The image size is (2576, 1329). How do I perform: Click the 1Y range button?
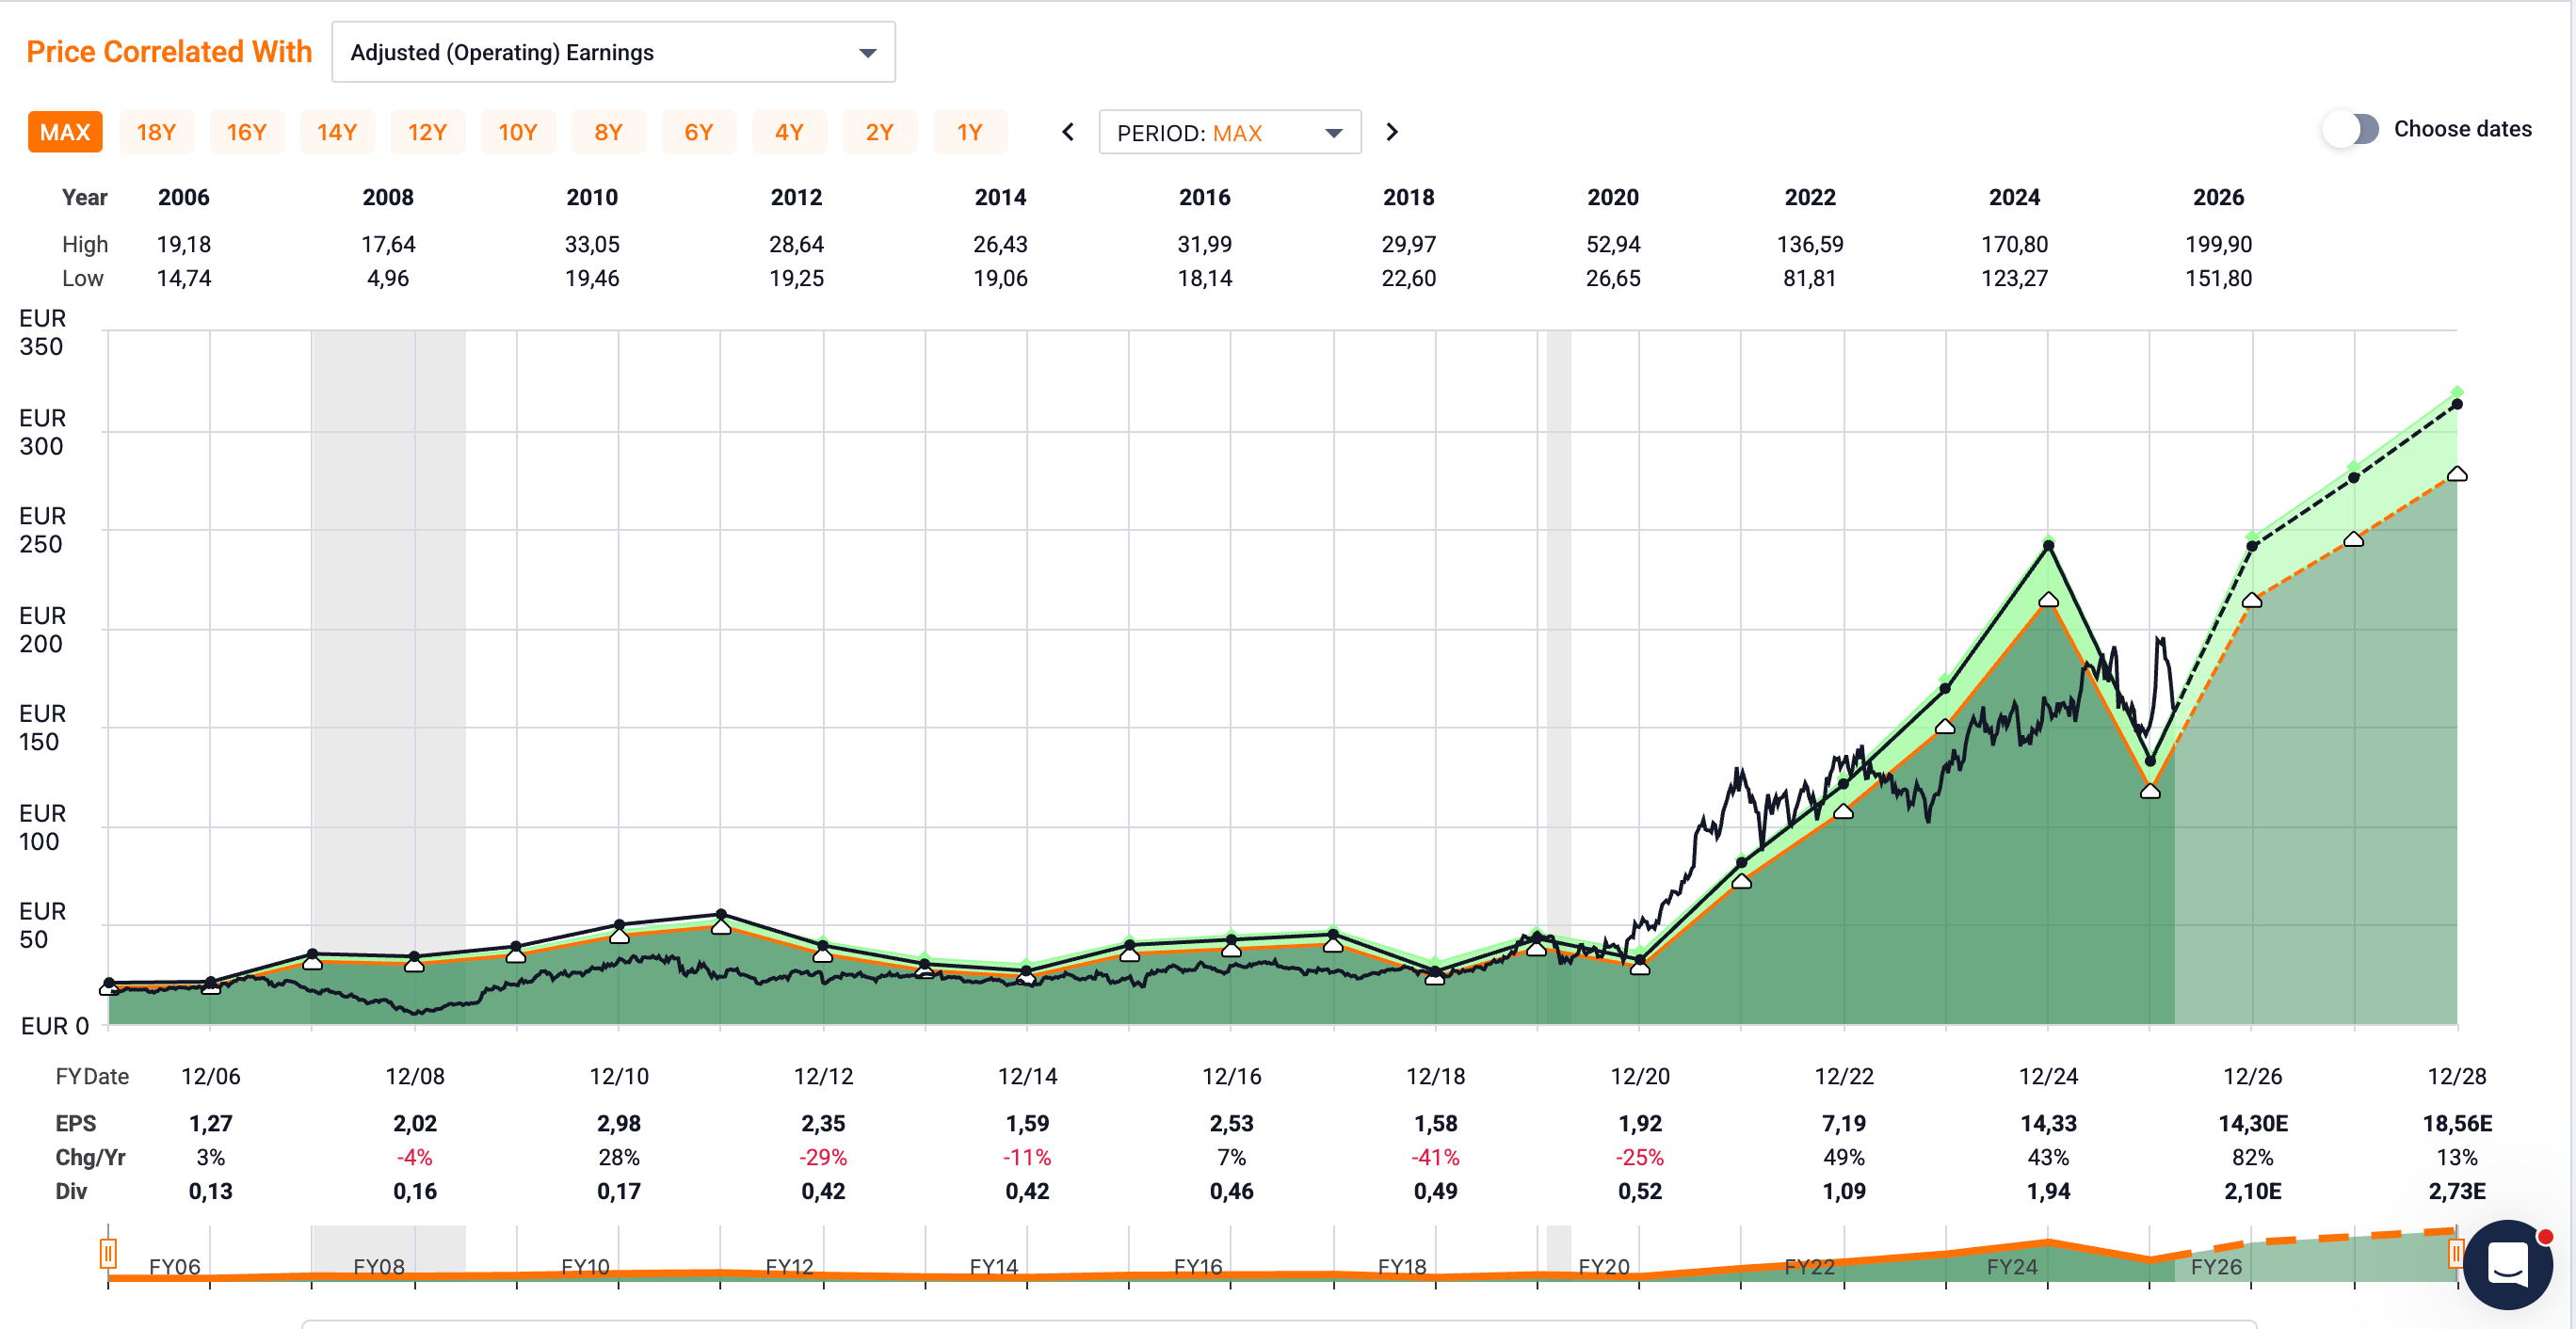tap(969, 132)
